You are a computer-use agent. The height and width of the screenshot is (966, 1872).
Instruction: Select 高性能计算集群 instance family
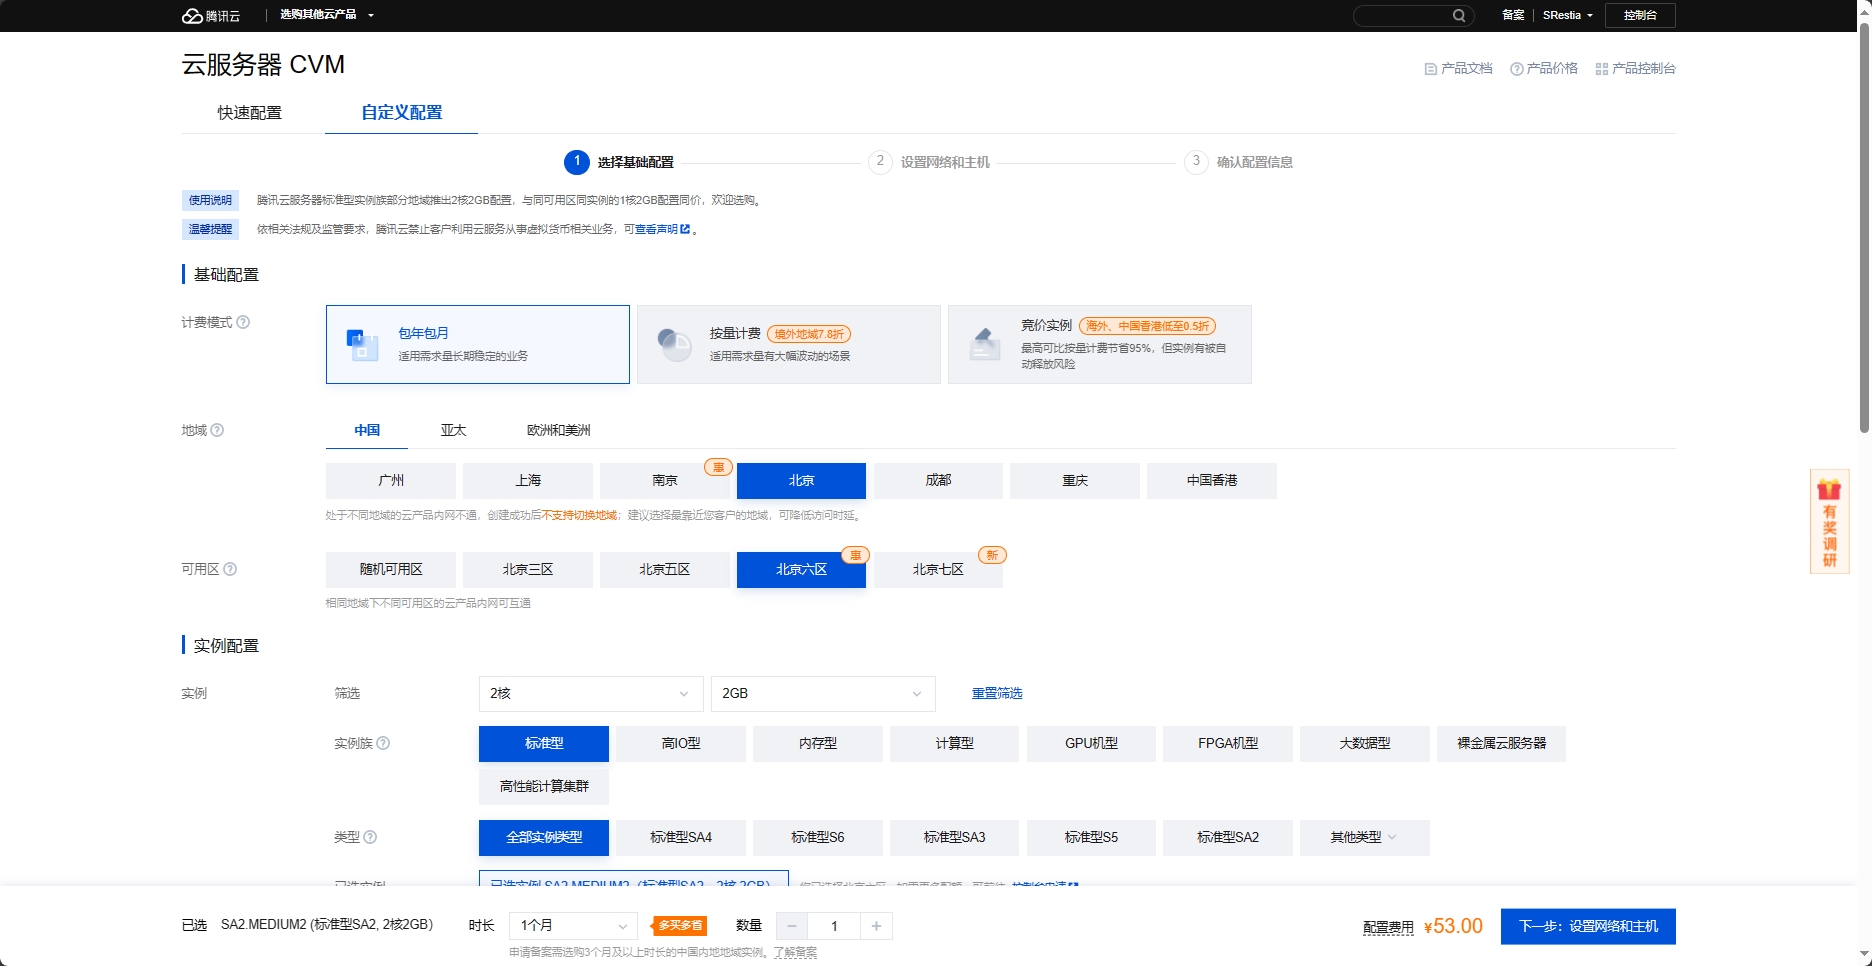coord(544,787)
